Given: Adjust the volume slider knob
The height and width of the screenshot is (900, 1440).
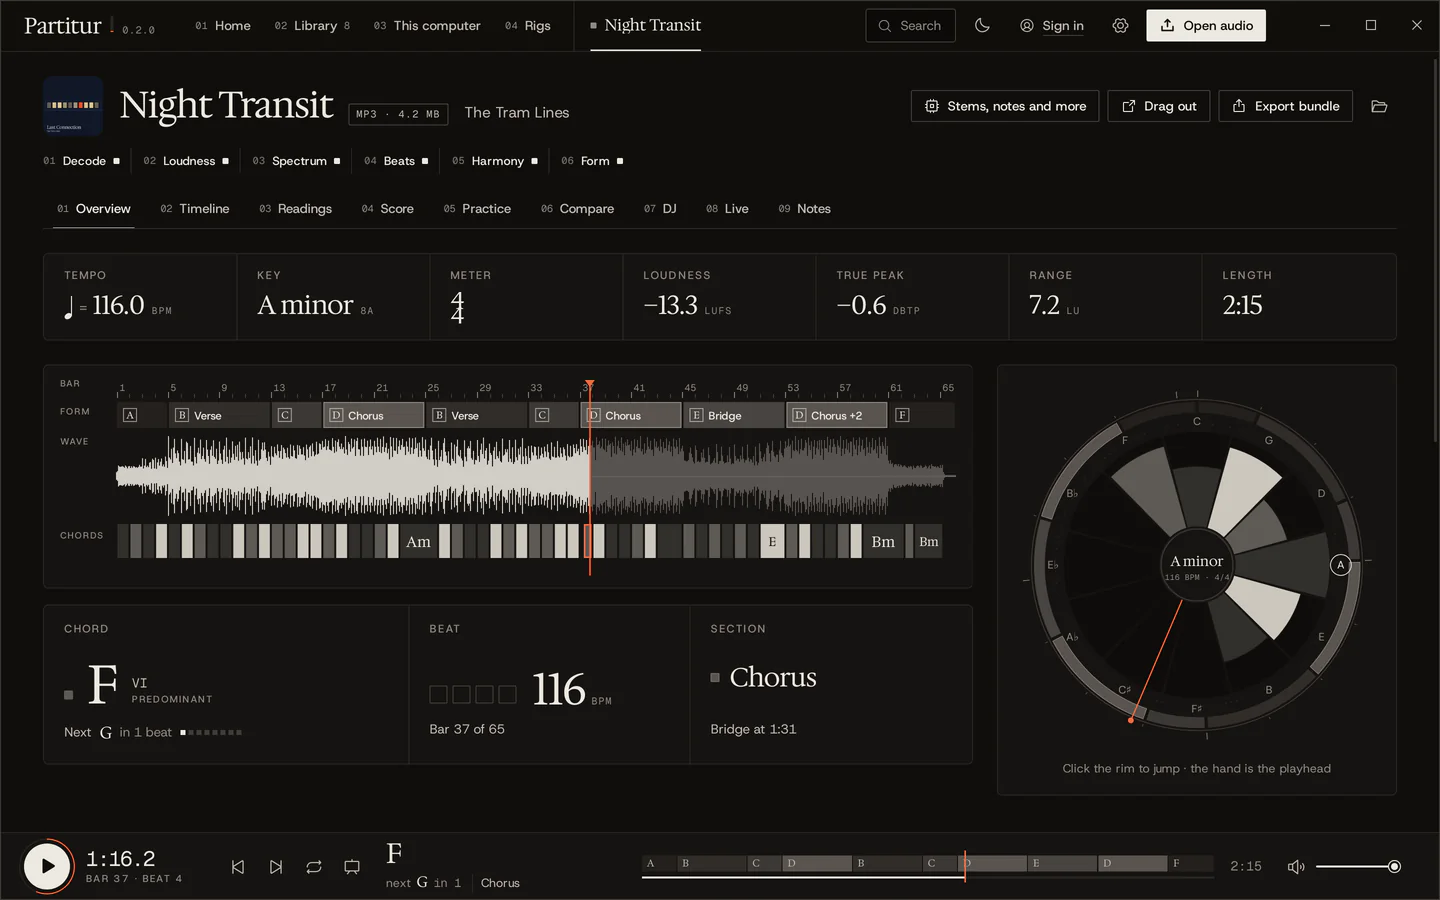Looking at the screenshot, I should click(1394, 867).
